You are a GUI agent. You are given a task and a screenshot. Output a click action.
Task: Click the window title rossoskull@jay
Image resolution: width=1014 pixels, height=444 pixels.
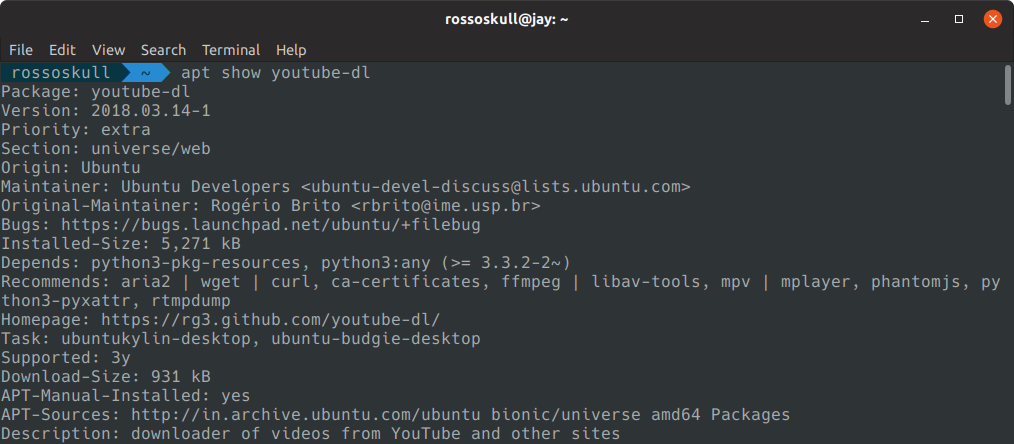tap(506, 19)
